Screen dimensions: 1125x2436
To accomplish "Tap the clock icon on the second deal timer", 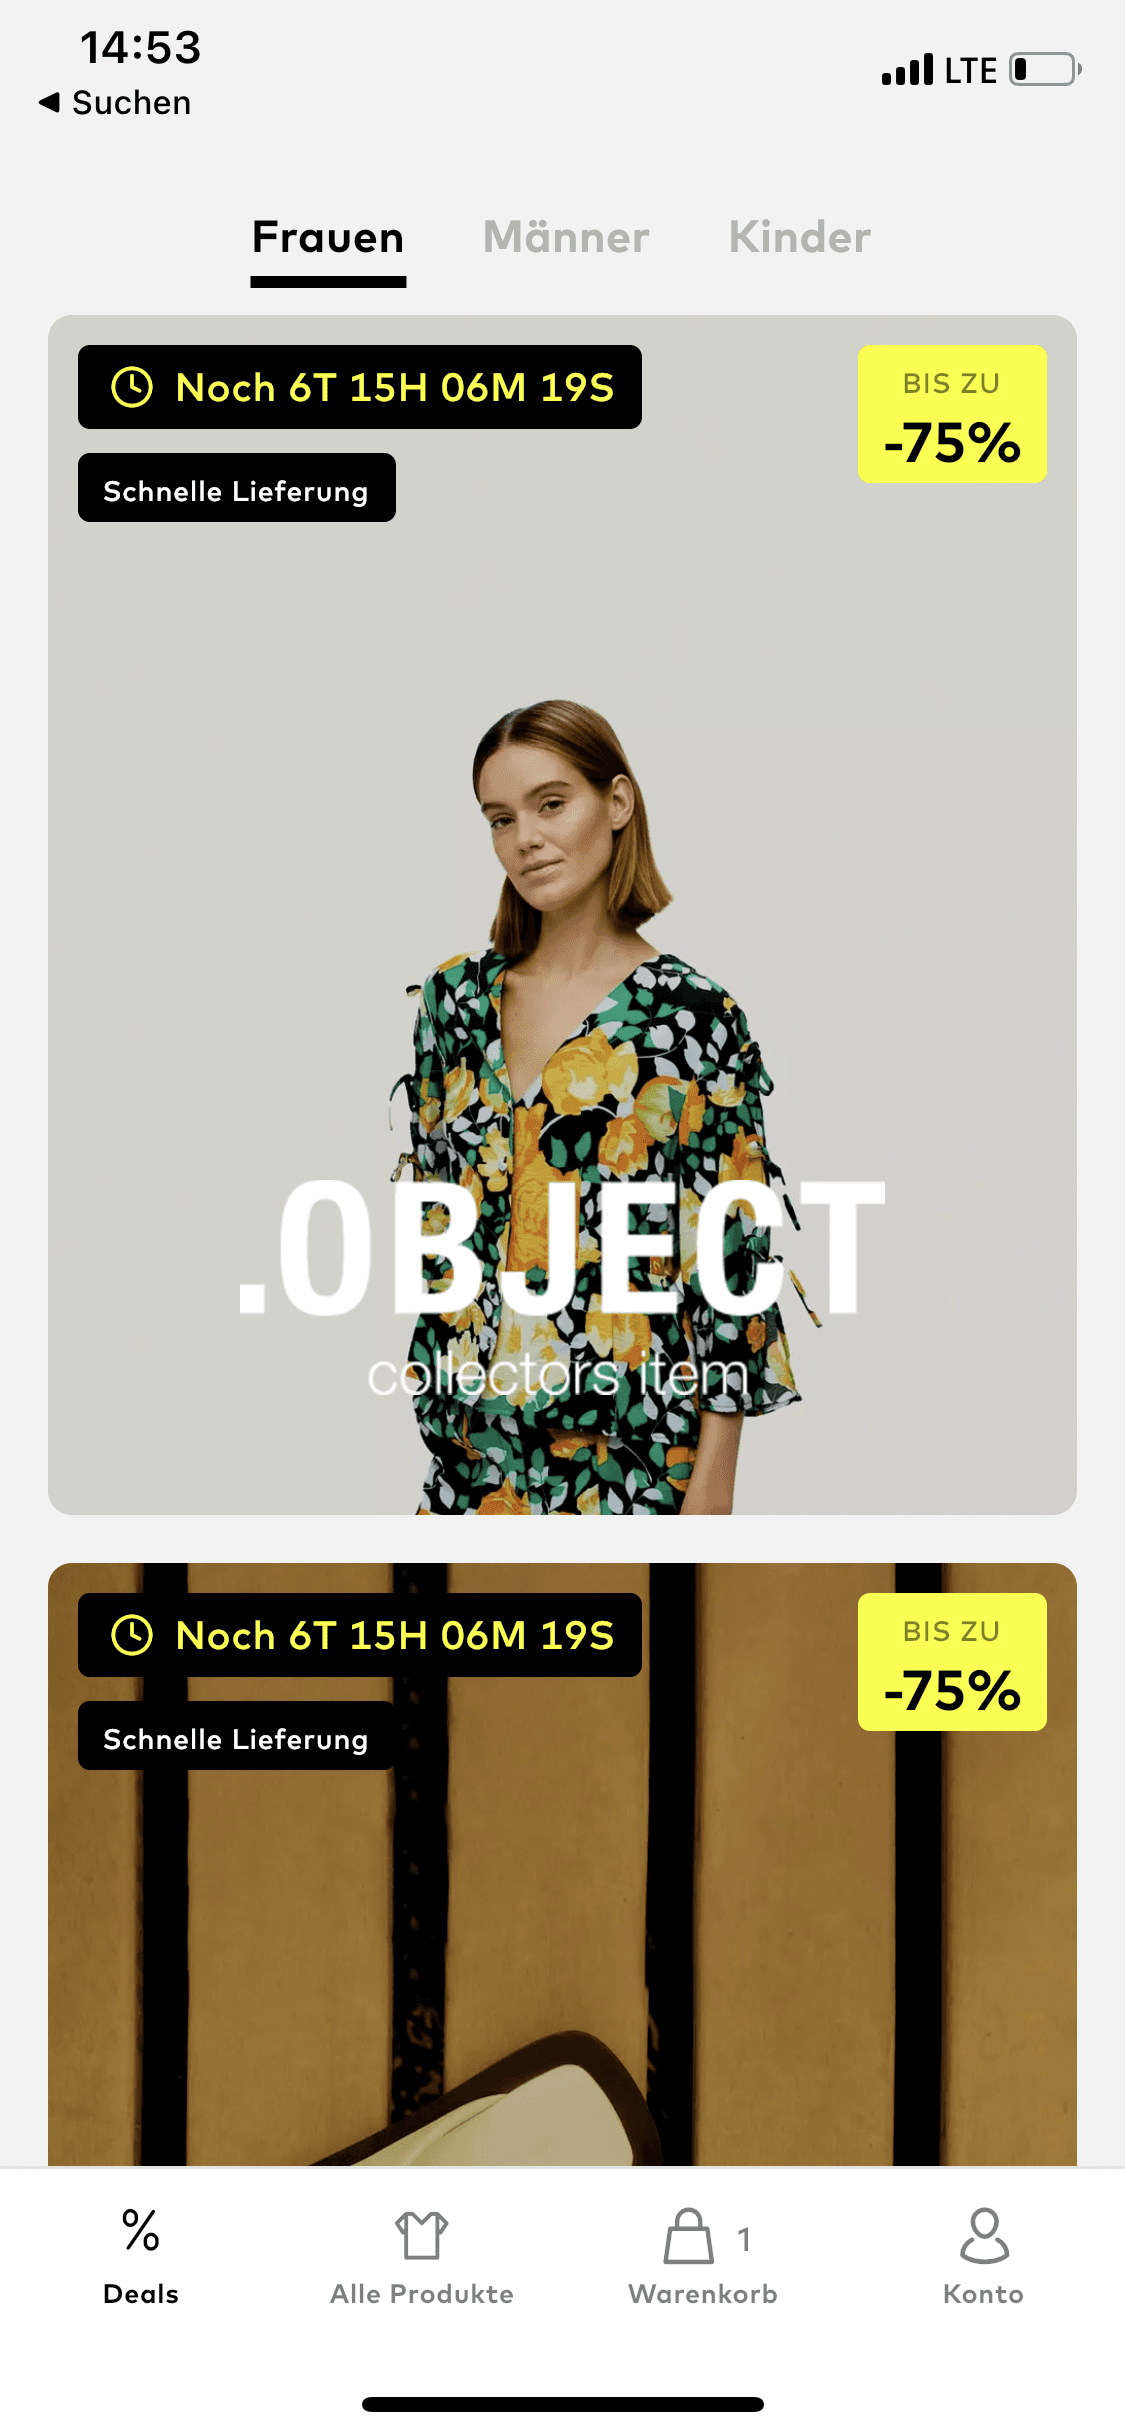I will (132, 1635).
